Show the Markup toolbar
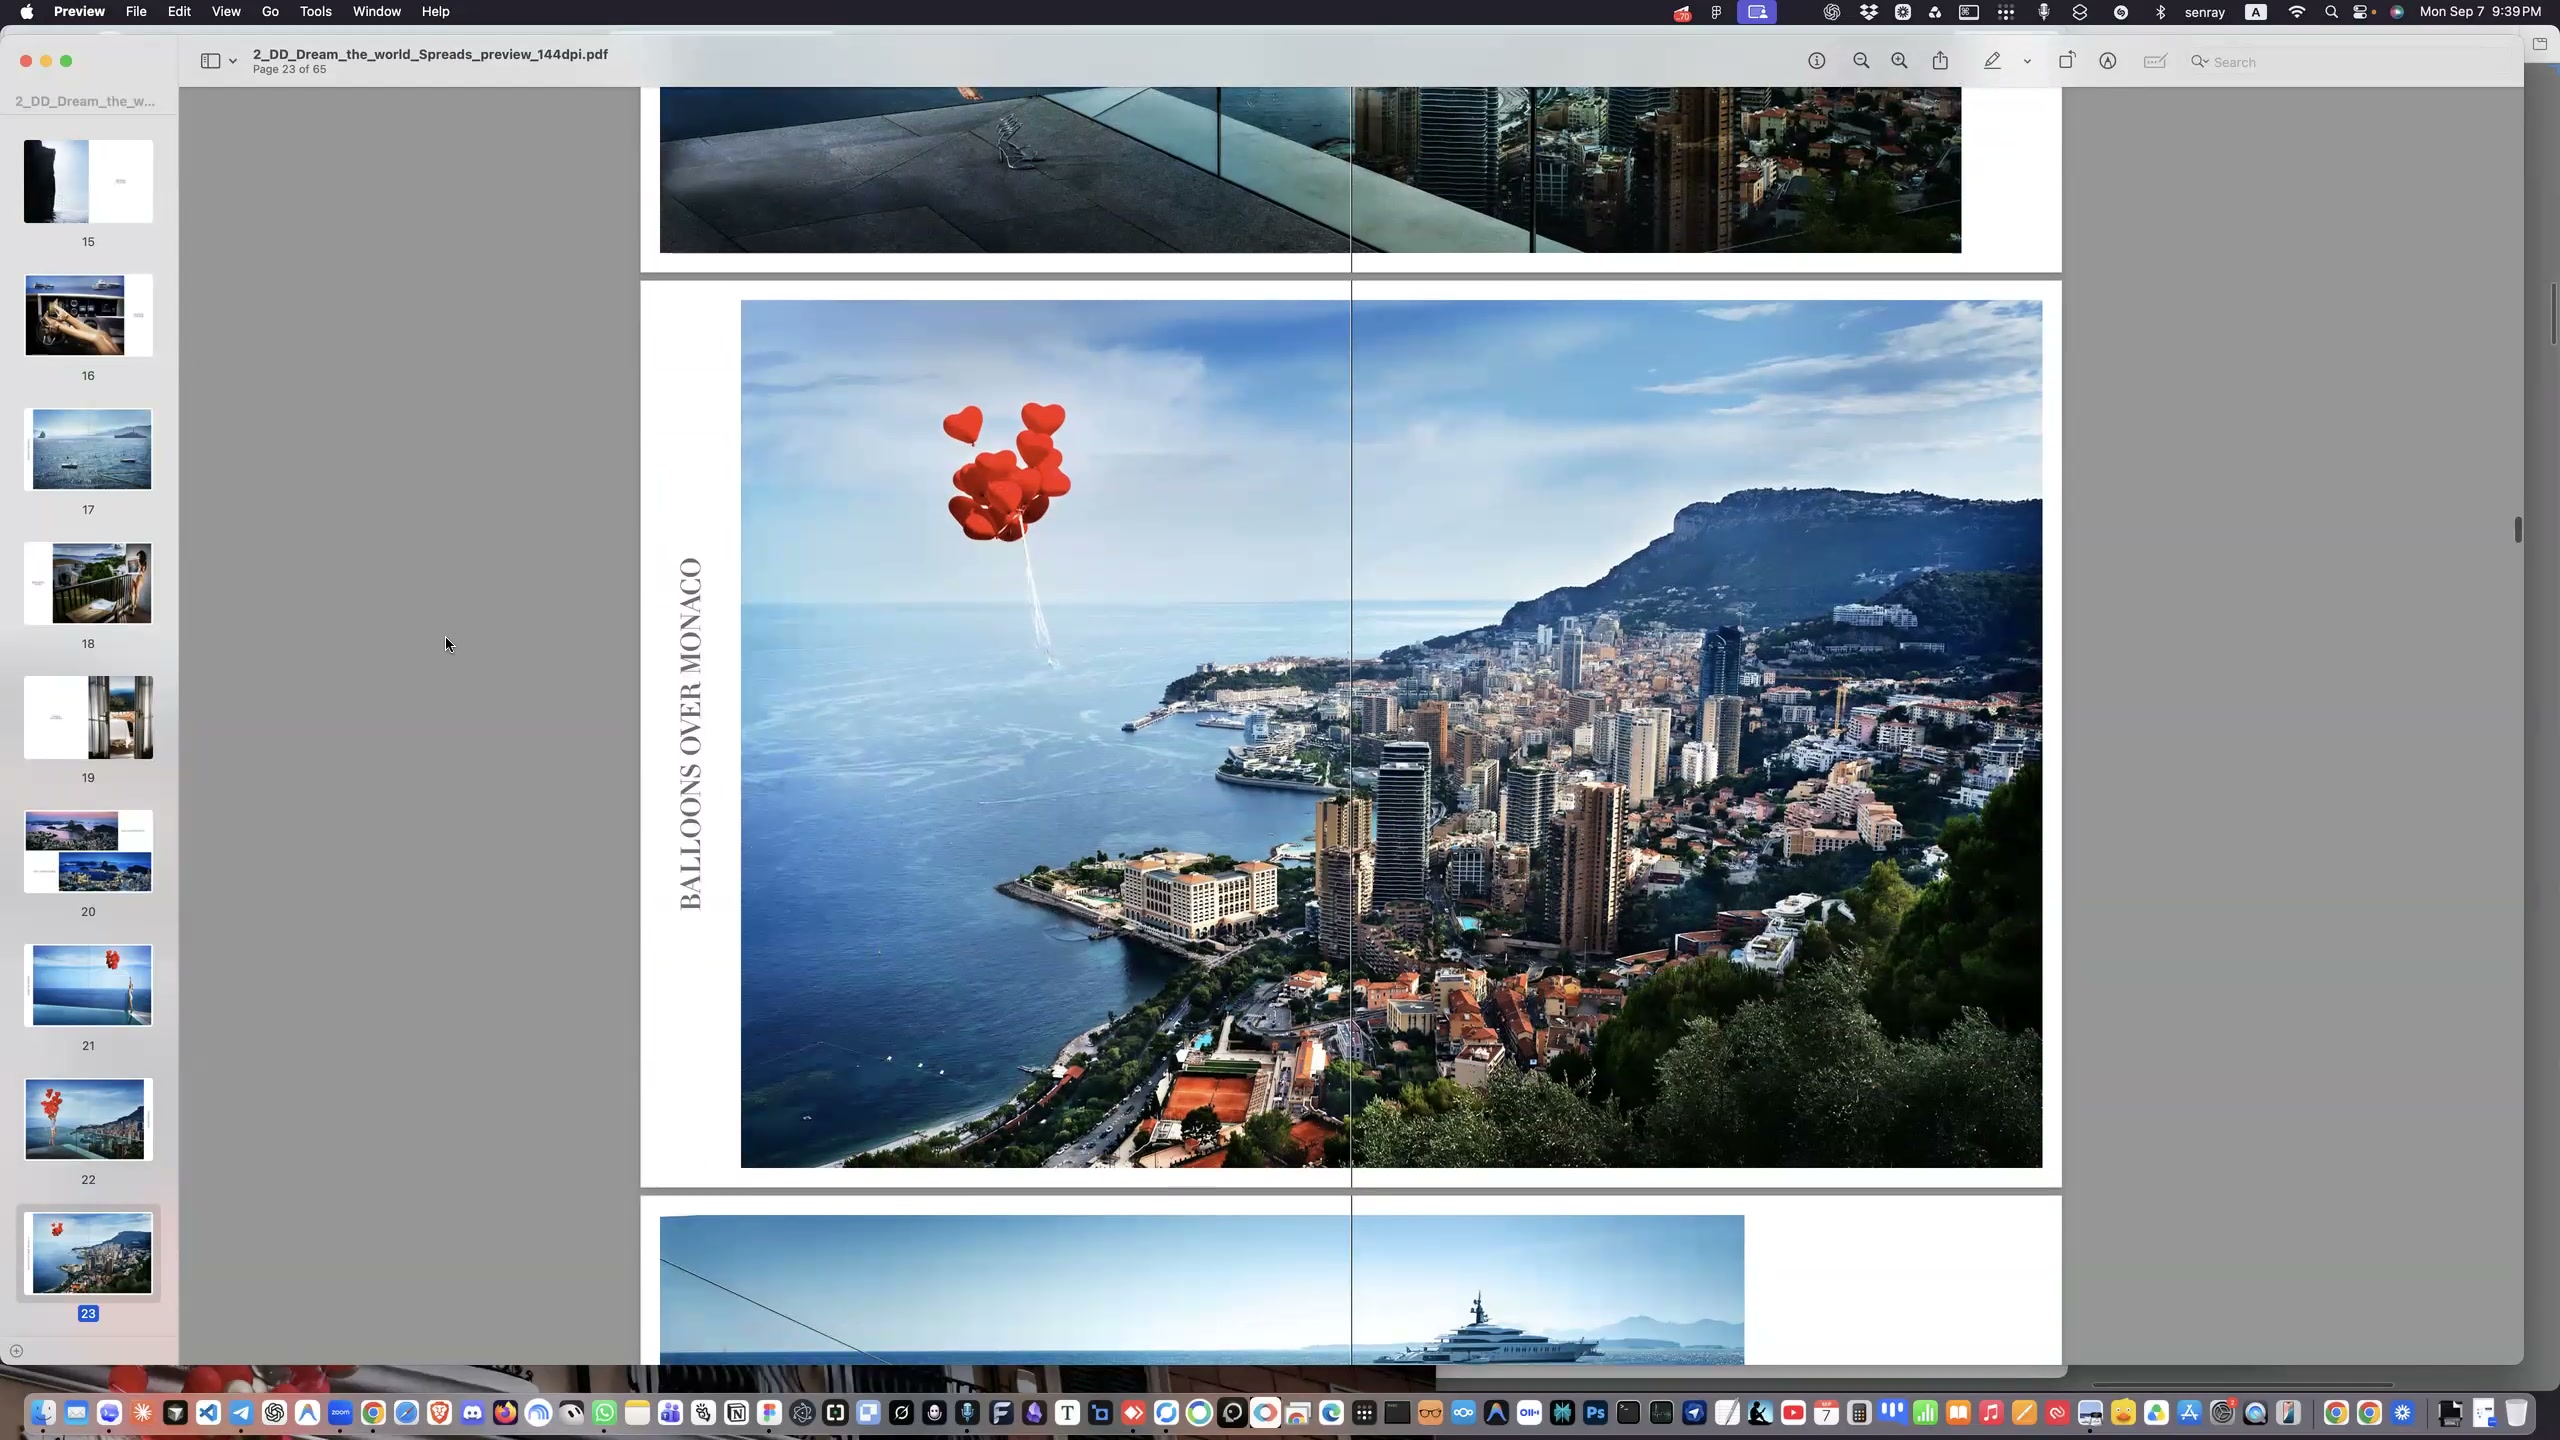The width and height of the screenshot is (2560, 1440). pos(2108,61)
